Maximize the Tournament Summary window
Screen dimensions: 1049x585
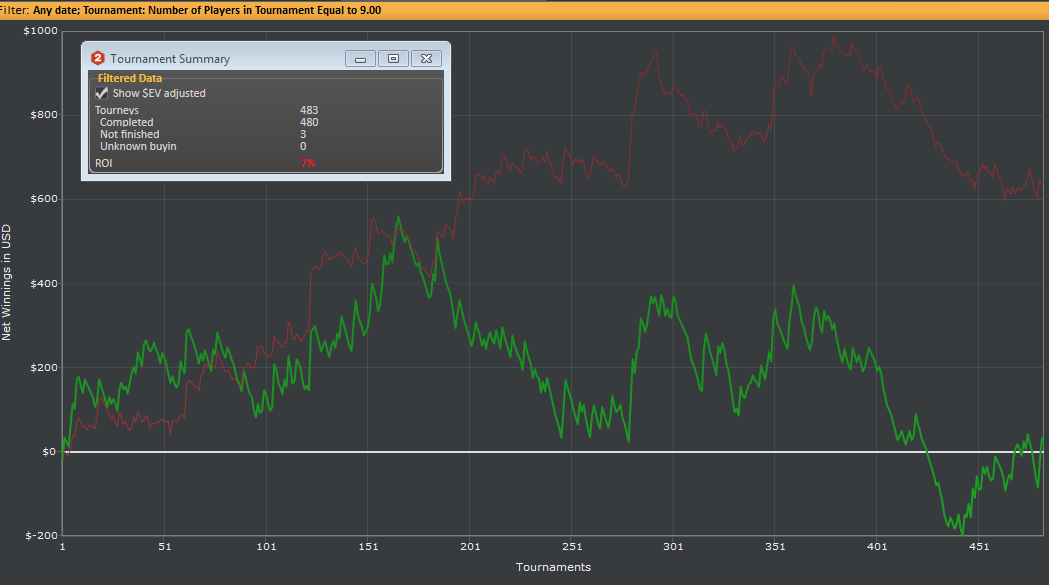[393, 59]
